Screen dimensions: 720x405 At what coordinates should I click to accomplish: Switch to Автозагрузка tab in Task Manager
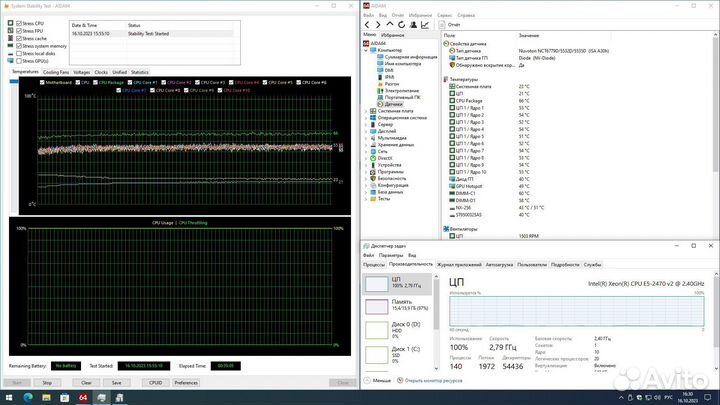point(499,265)
